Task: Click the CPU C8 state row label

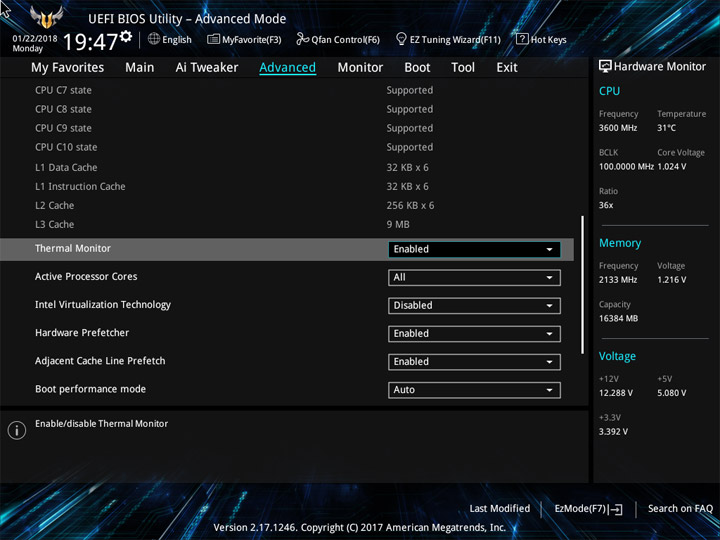Action: [63, 109]
